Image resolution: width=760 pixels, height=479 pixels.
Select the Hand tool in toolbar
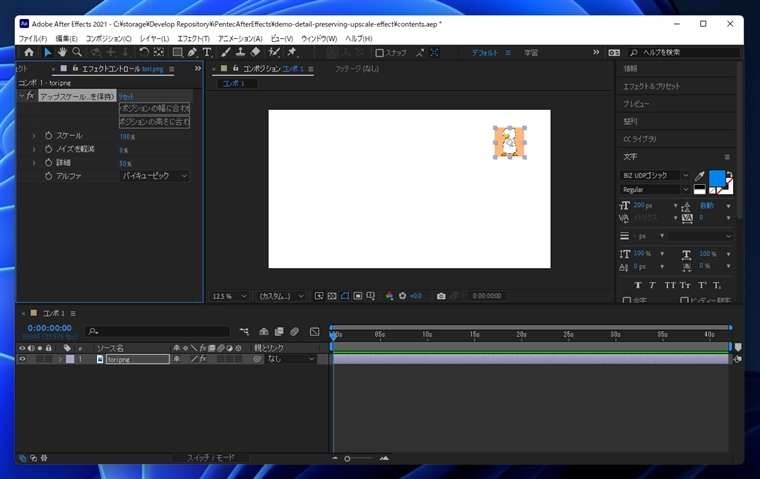(x=62, y=52)
